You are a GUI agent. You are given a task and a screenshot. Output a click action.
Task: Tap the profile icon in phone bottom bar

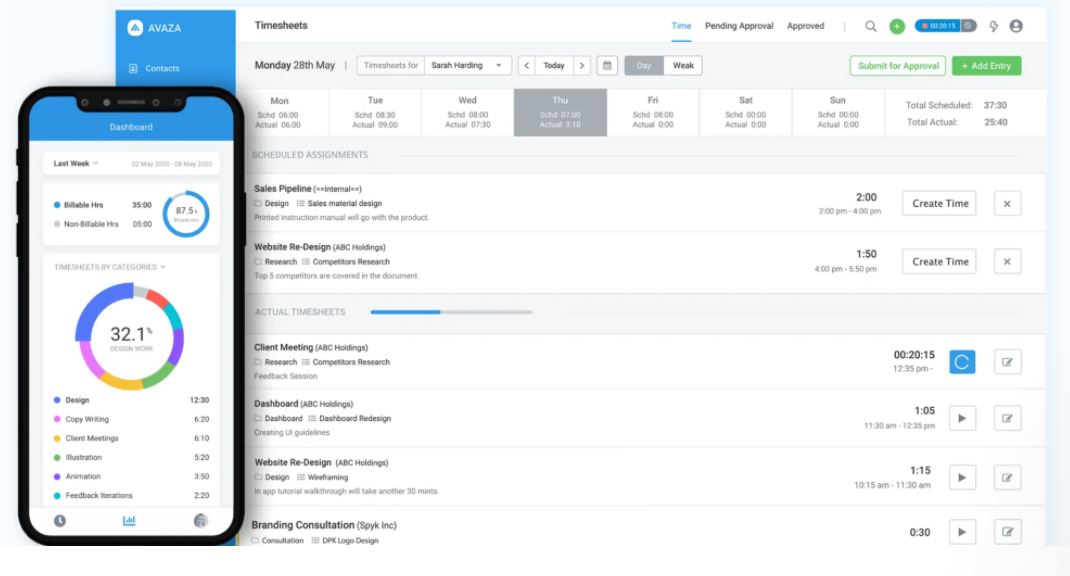[200, 521]
